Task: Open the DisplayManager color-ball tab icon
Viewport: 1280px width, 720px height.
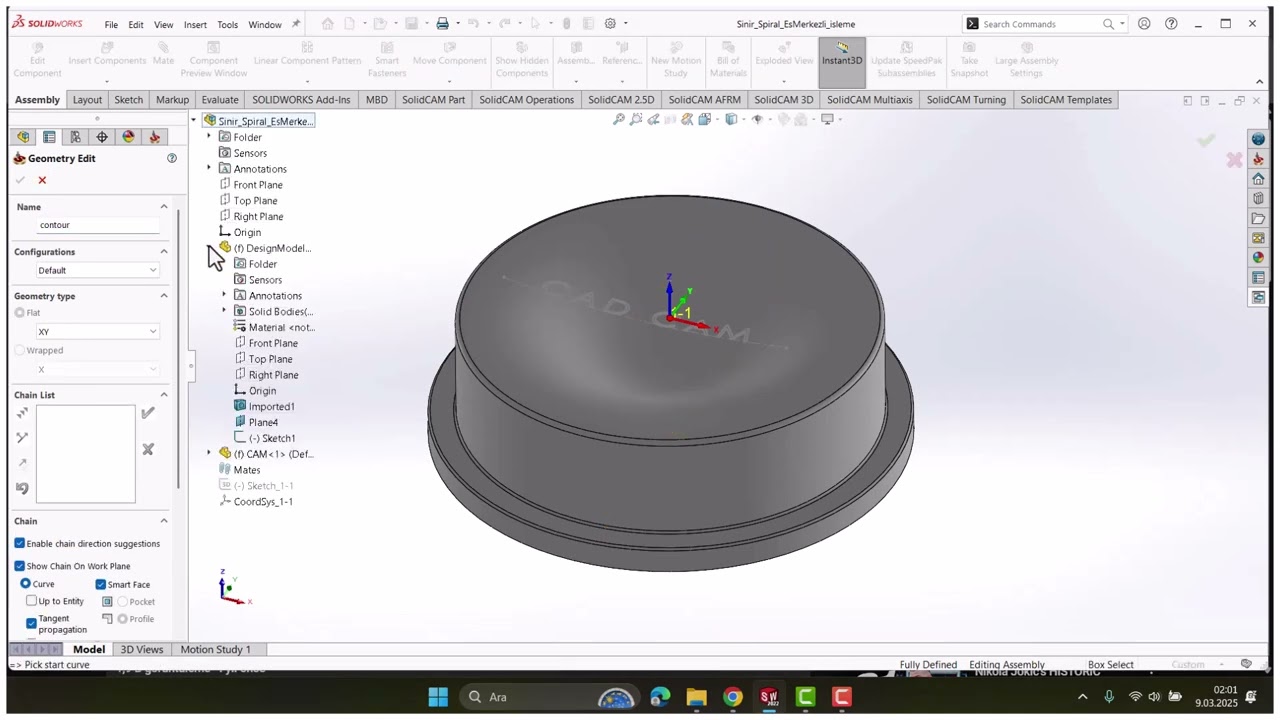Action: pyautogui.click(x=128, y=137)
